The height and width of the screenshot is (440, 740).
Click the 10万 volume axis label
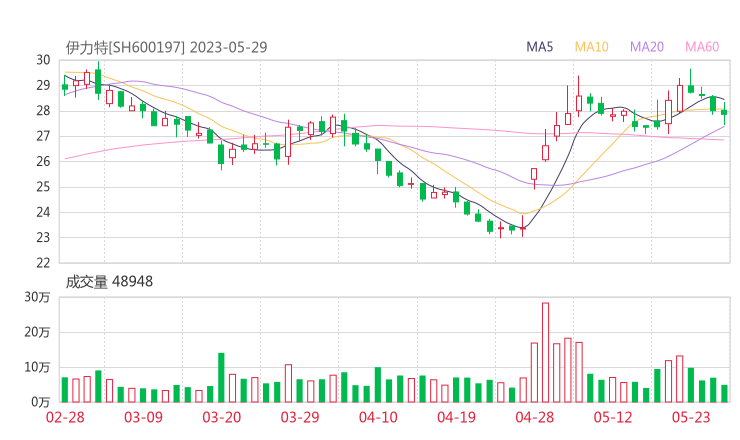(37, 367)
